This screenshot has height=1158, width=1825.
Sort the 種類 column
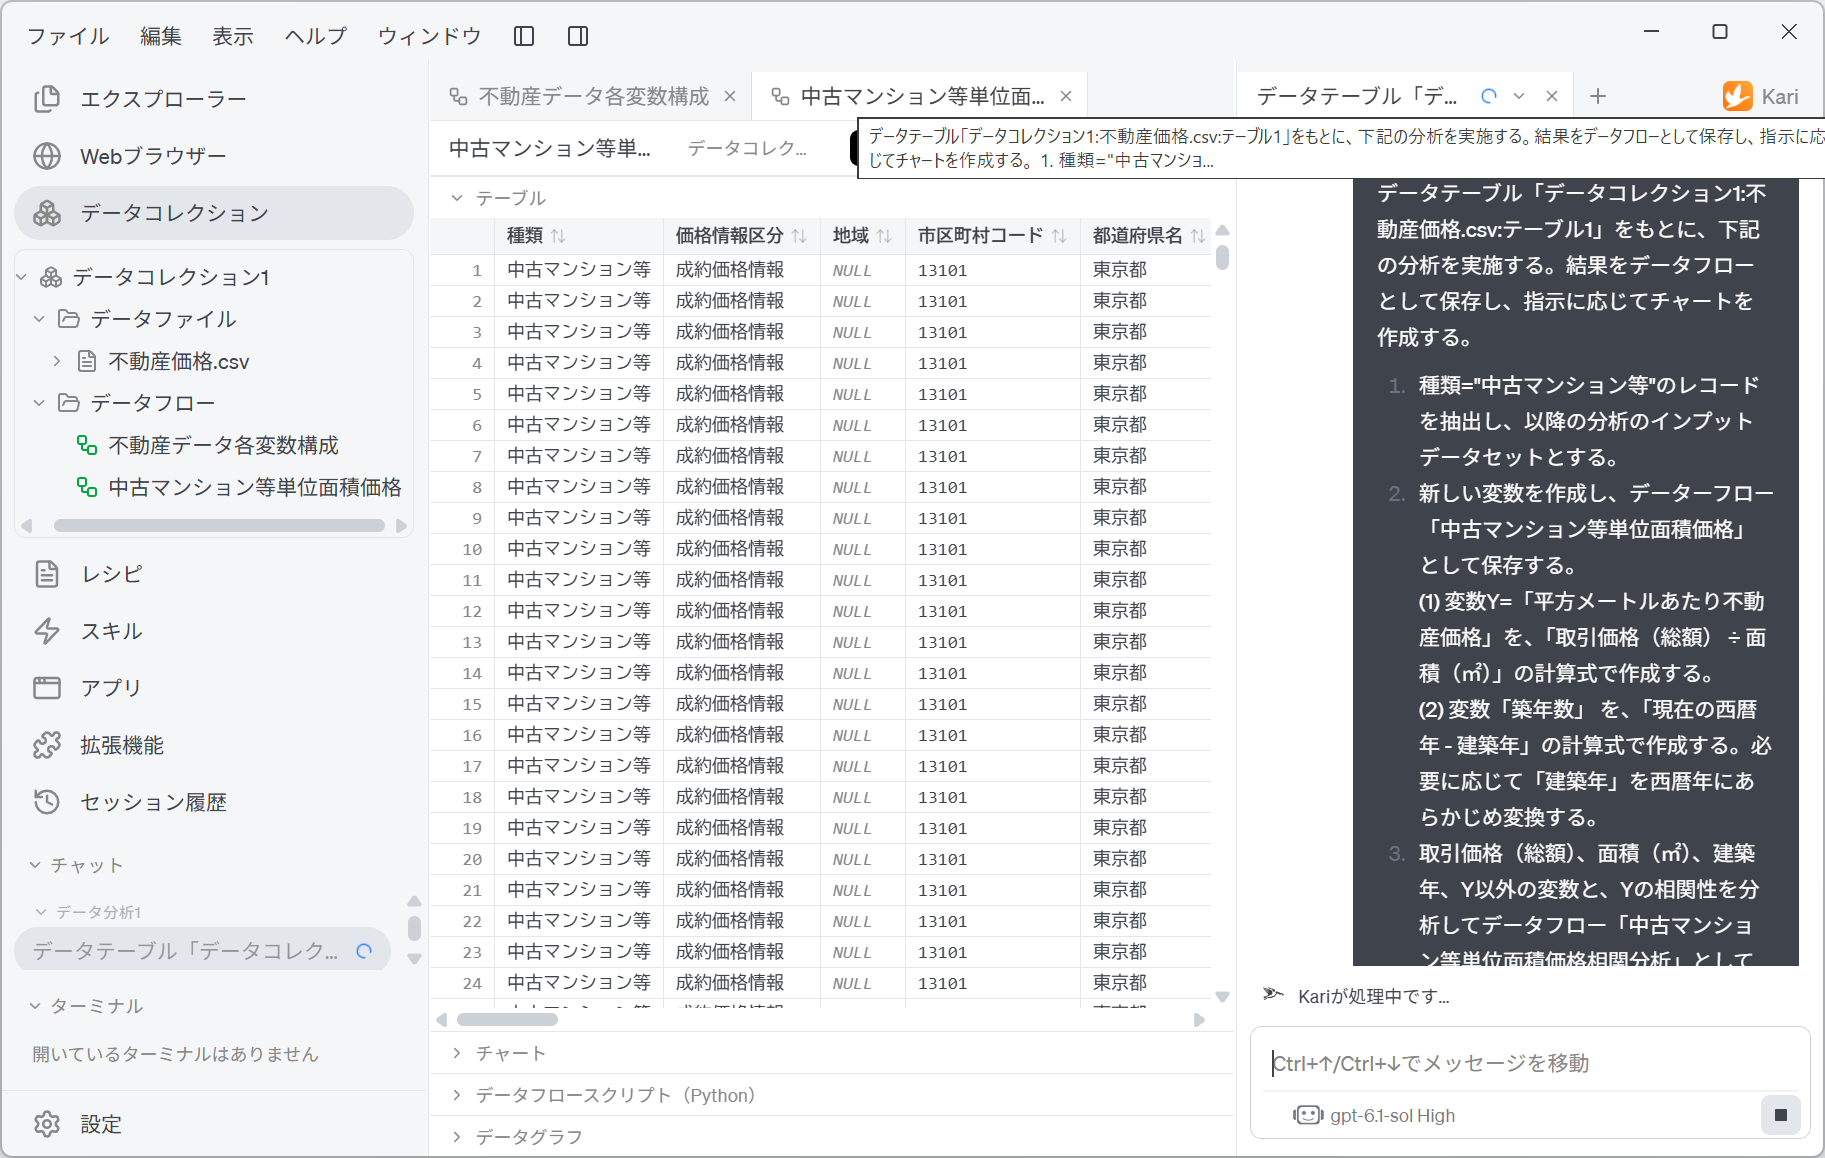pyautogui.click(x=558, y=236)
